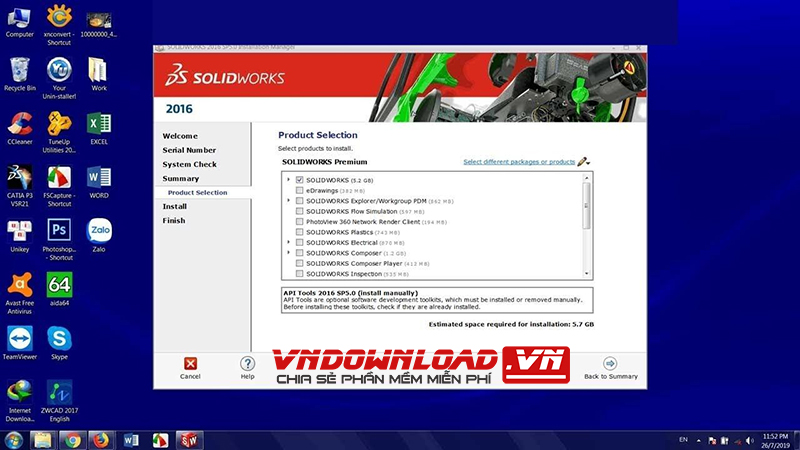This screenshot has width=800, height=450.
Task: Open the Zalo desktop icon
Action: click(x=98, y=236)
